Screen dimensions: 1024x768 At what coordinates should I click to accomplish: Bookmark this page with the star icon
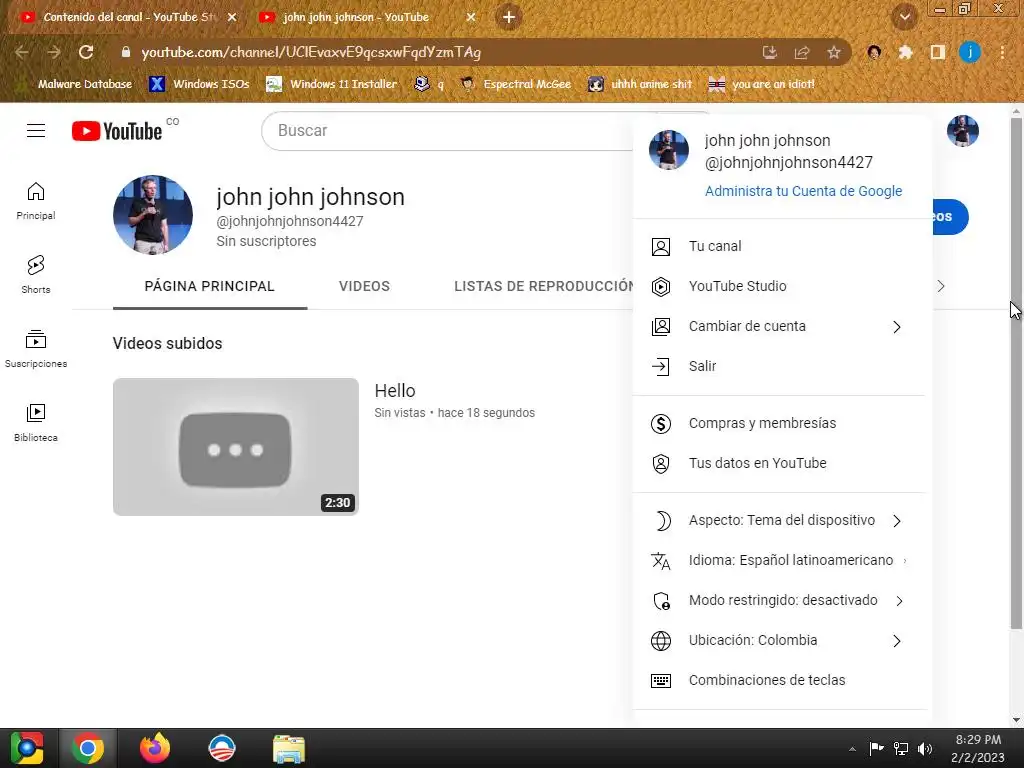[x=834, y=52]
